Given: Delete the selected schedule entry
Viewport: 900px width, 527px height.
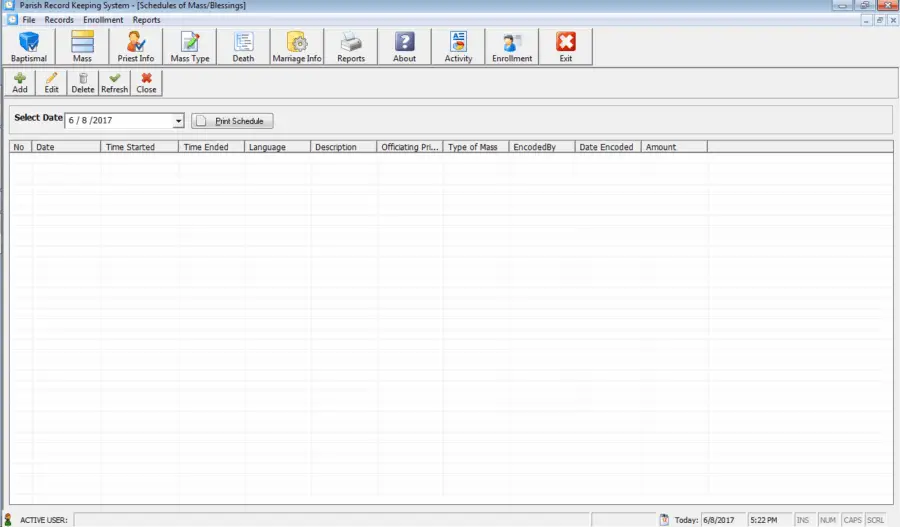Looking at the screenshot, I should tap(83, 83).
